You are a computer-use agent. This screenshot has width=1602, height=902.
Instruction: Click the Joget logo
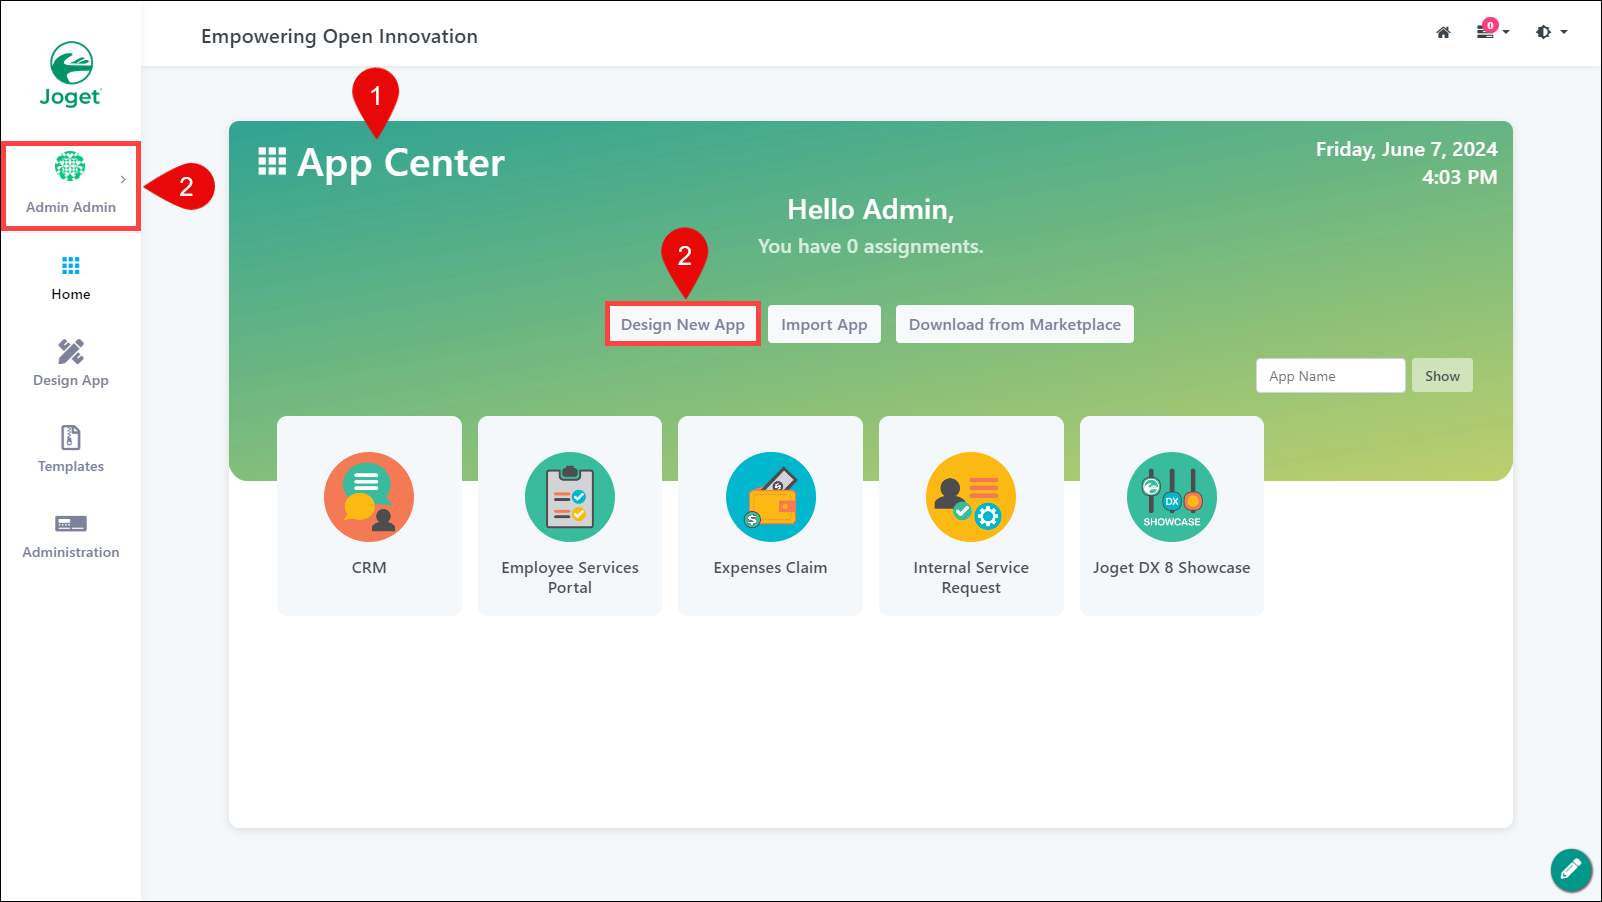click(x=71, y=74)
